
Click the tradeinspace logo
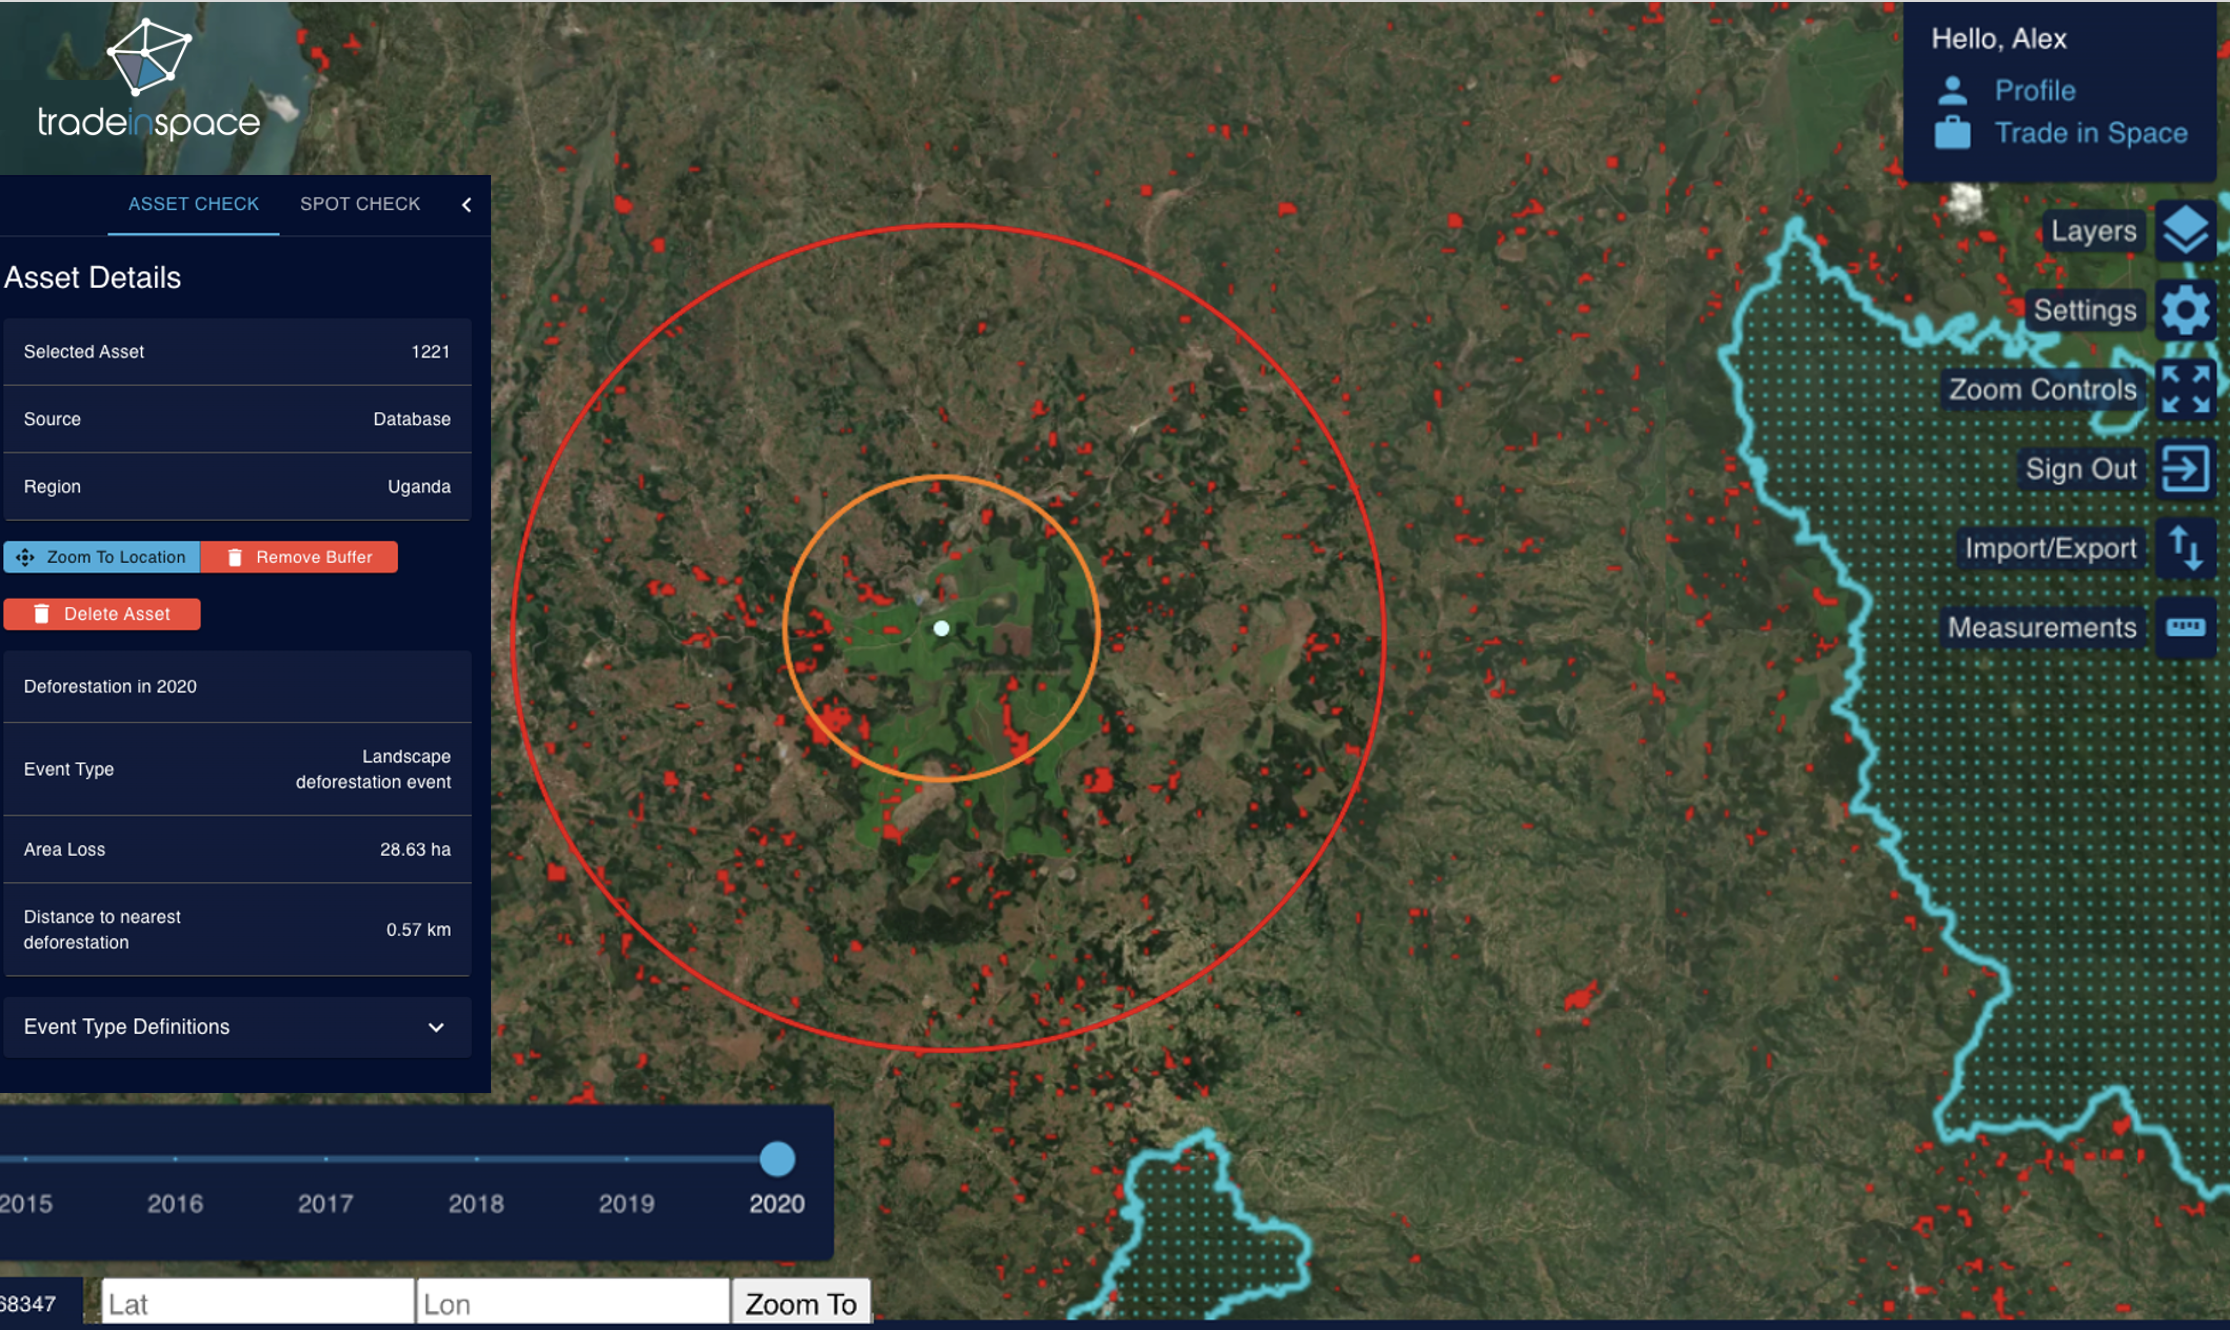(x=149, y=82)
